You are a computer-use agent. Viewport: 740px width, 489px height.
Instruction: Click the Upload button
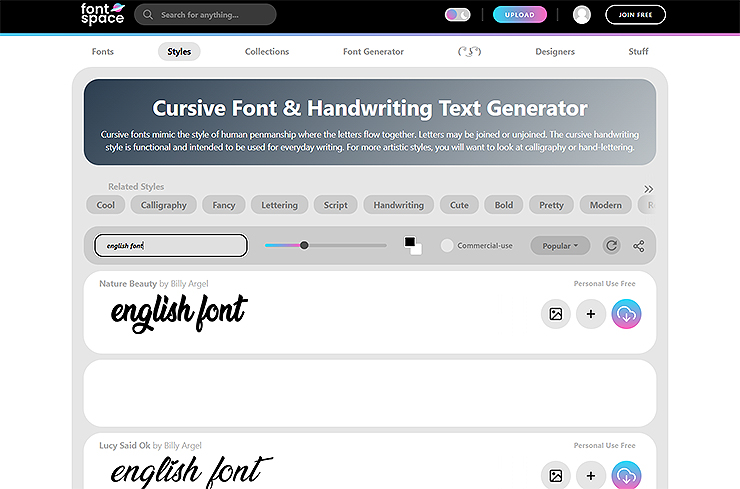click(520, 15)
